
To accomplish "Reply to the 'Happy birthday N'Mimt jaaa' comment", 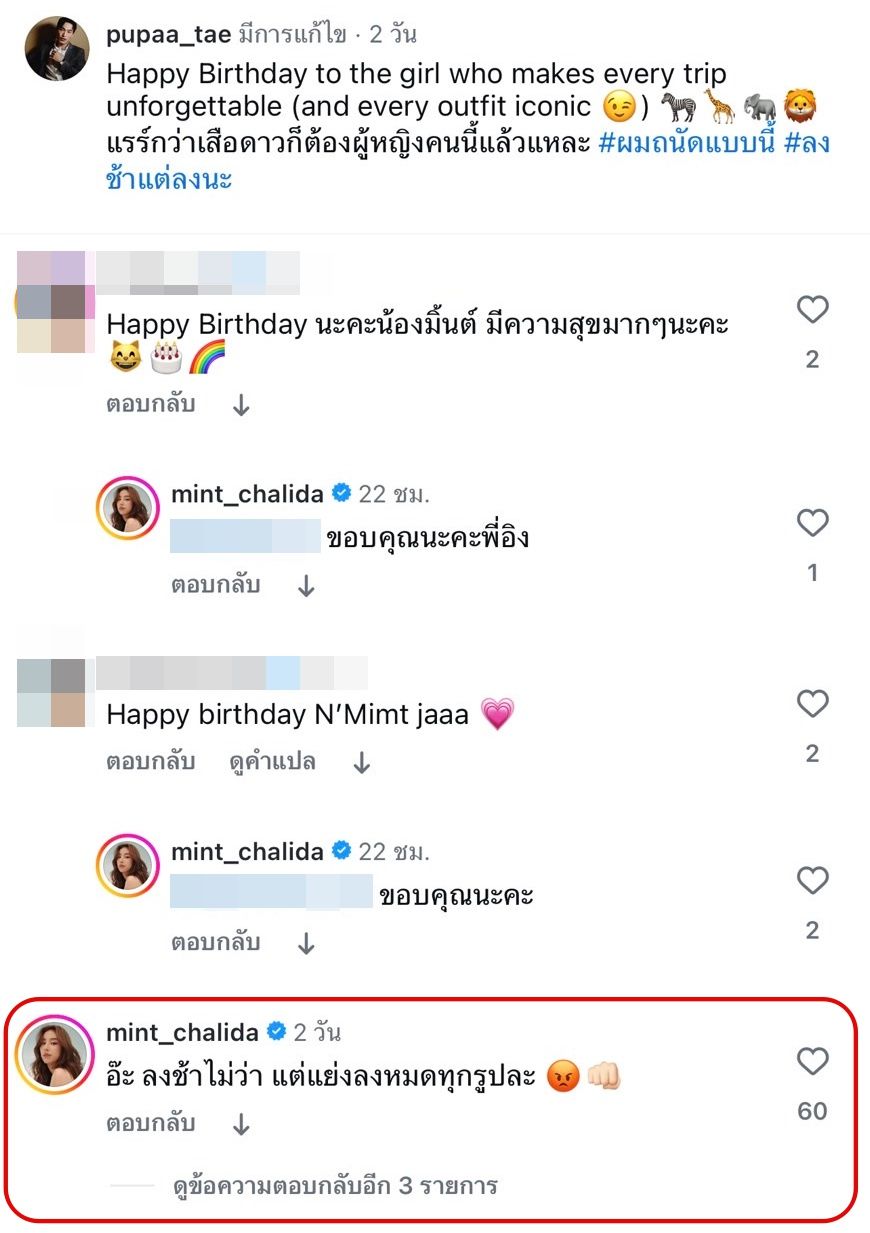I will (x=150, y=762).
